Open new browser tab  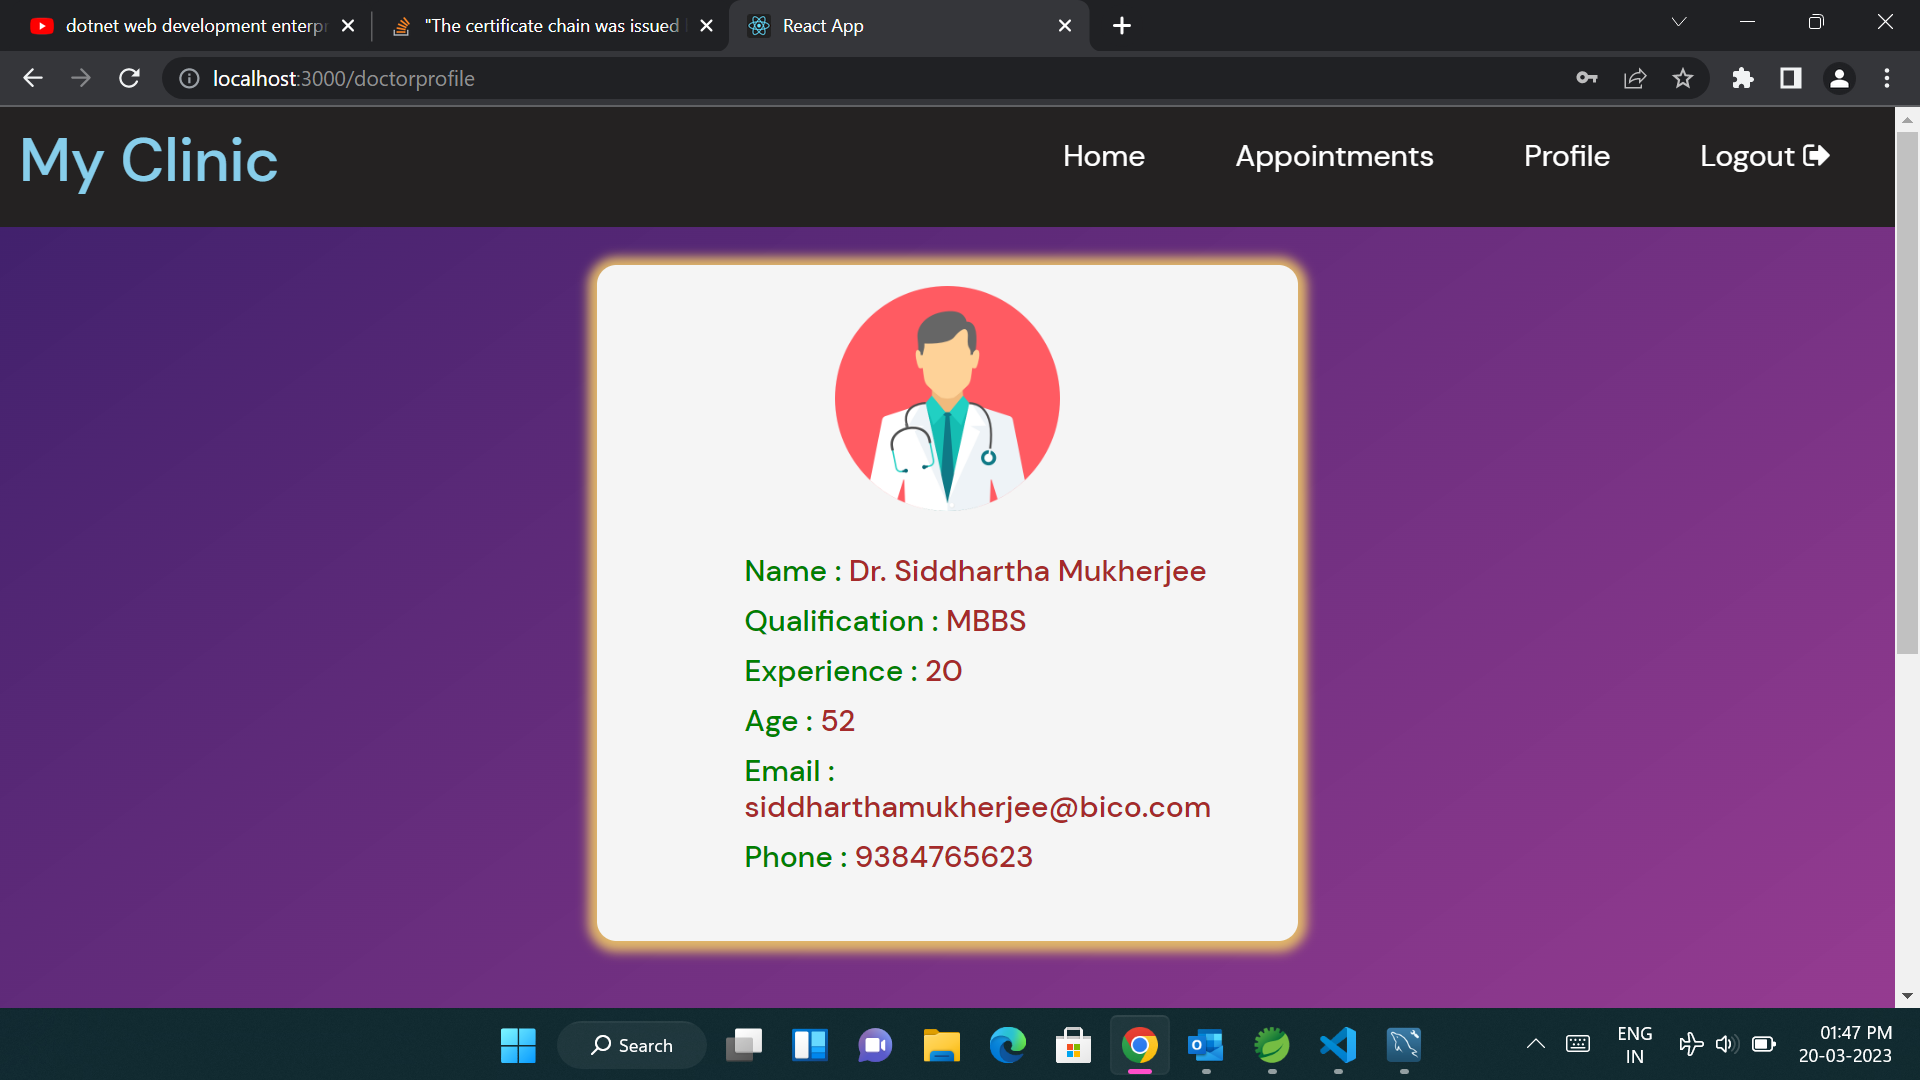click(1122, 26)
